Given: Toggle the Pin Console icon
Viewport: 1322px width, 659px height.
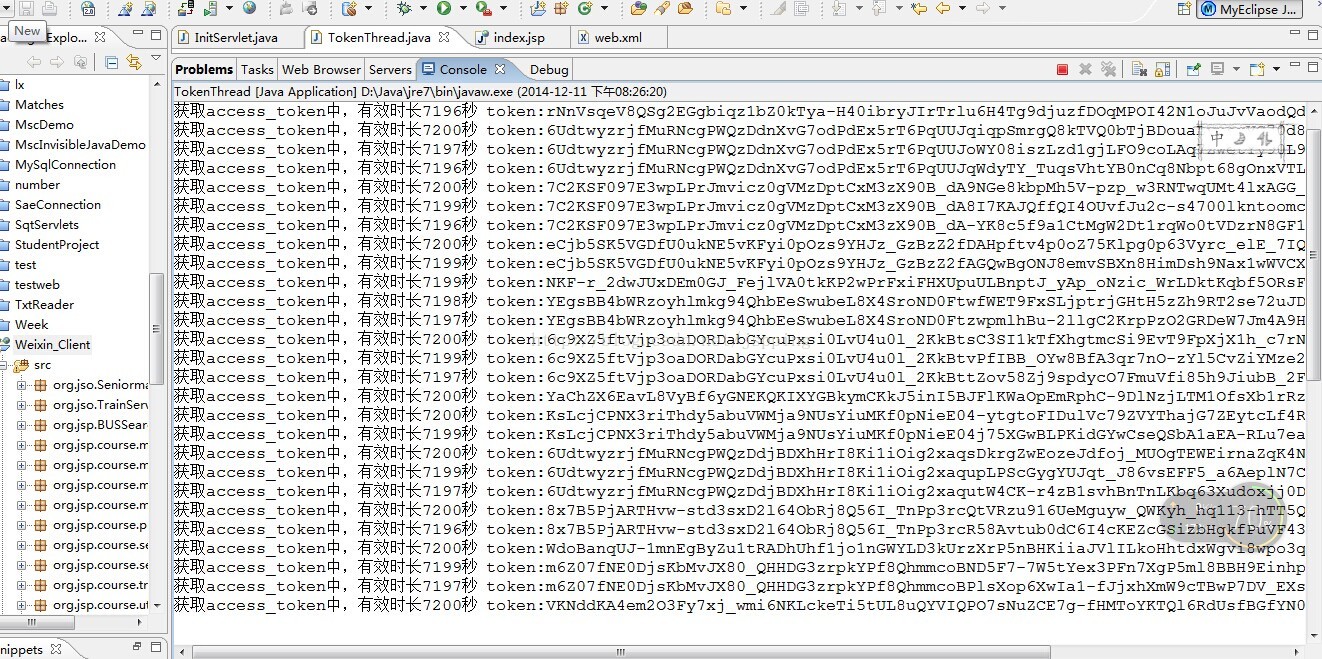Looking at the screenshot, I should (x=1193, y=69).
